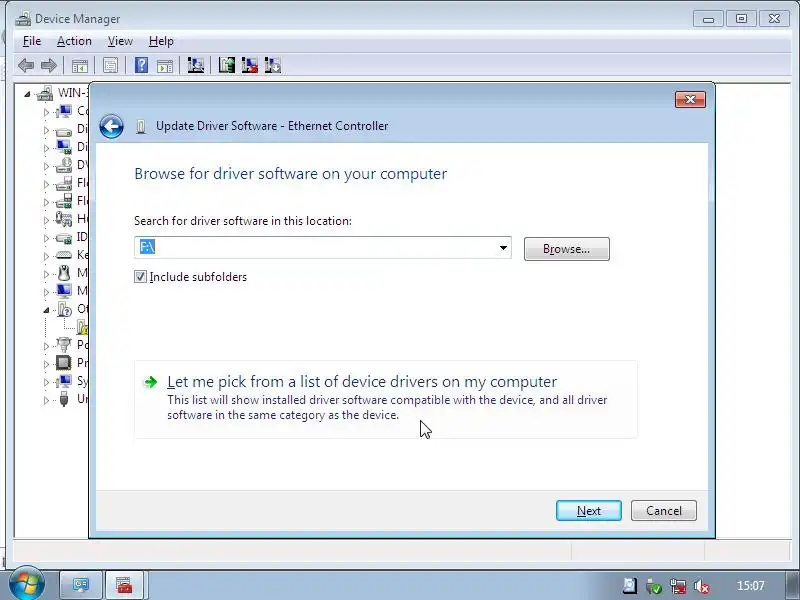
Task: Expand the IDE controllers category arrow
Action: pyautogui.click(x=46, y=238)
